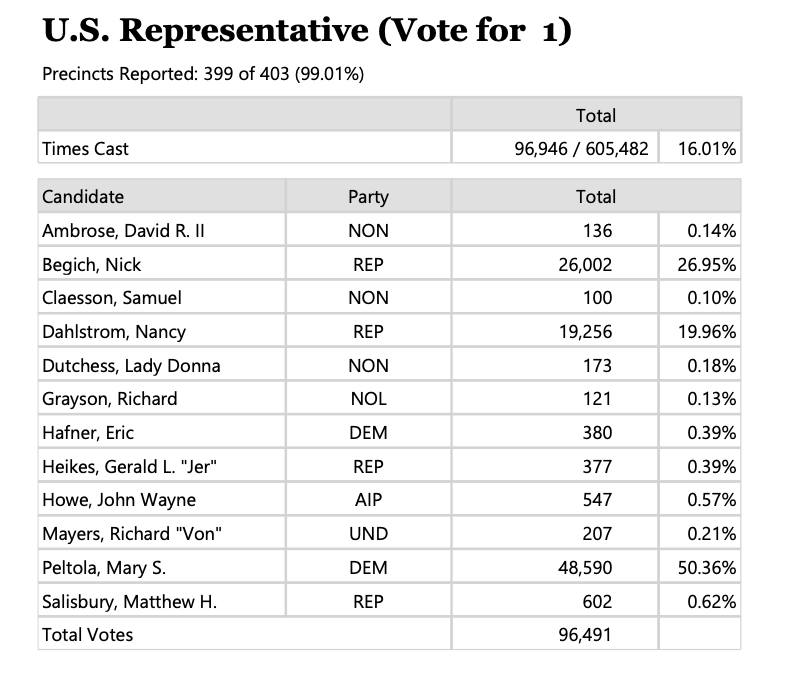Click the Total Votes row label
This screenshot has width=788, height=686.
point(88,634)
